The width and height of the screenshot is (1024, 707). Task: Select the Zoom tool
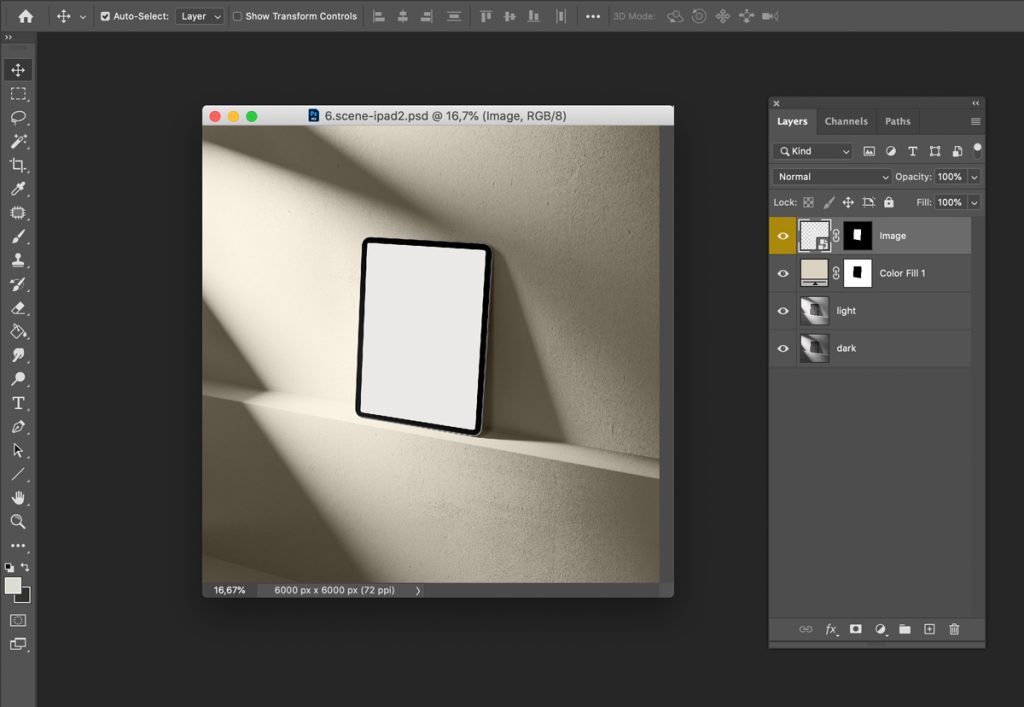pyautogui.click(x=18, y=522)
